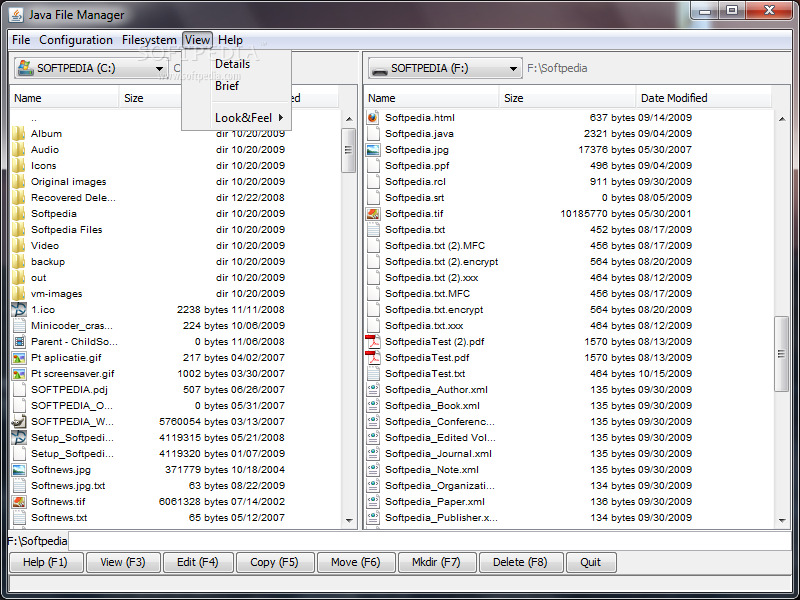800x600 pixels.
Task: Click the left pane scroll down arrow
Action: click(x=349, y=520)
